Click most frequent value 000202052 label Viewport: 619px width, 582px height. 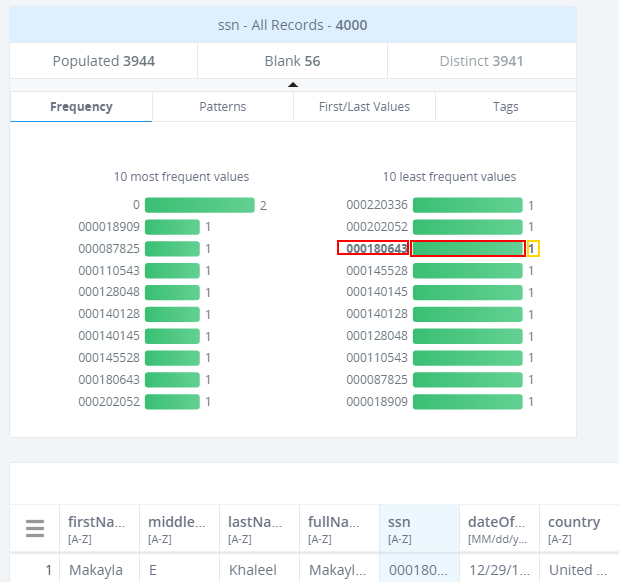(109, 402)
